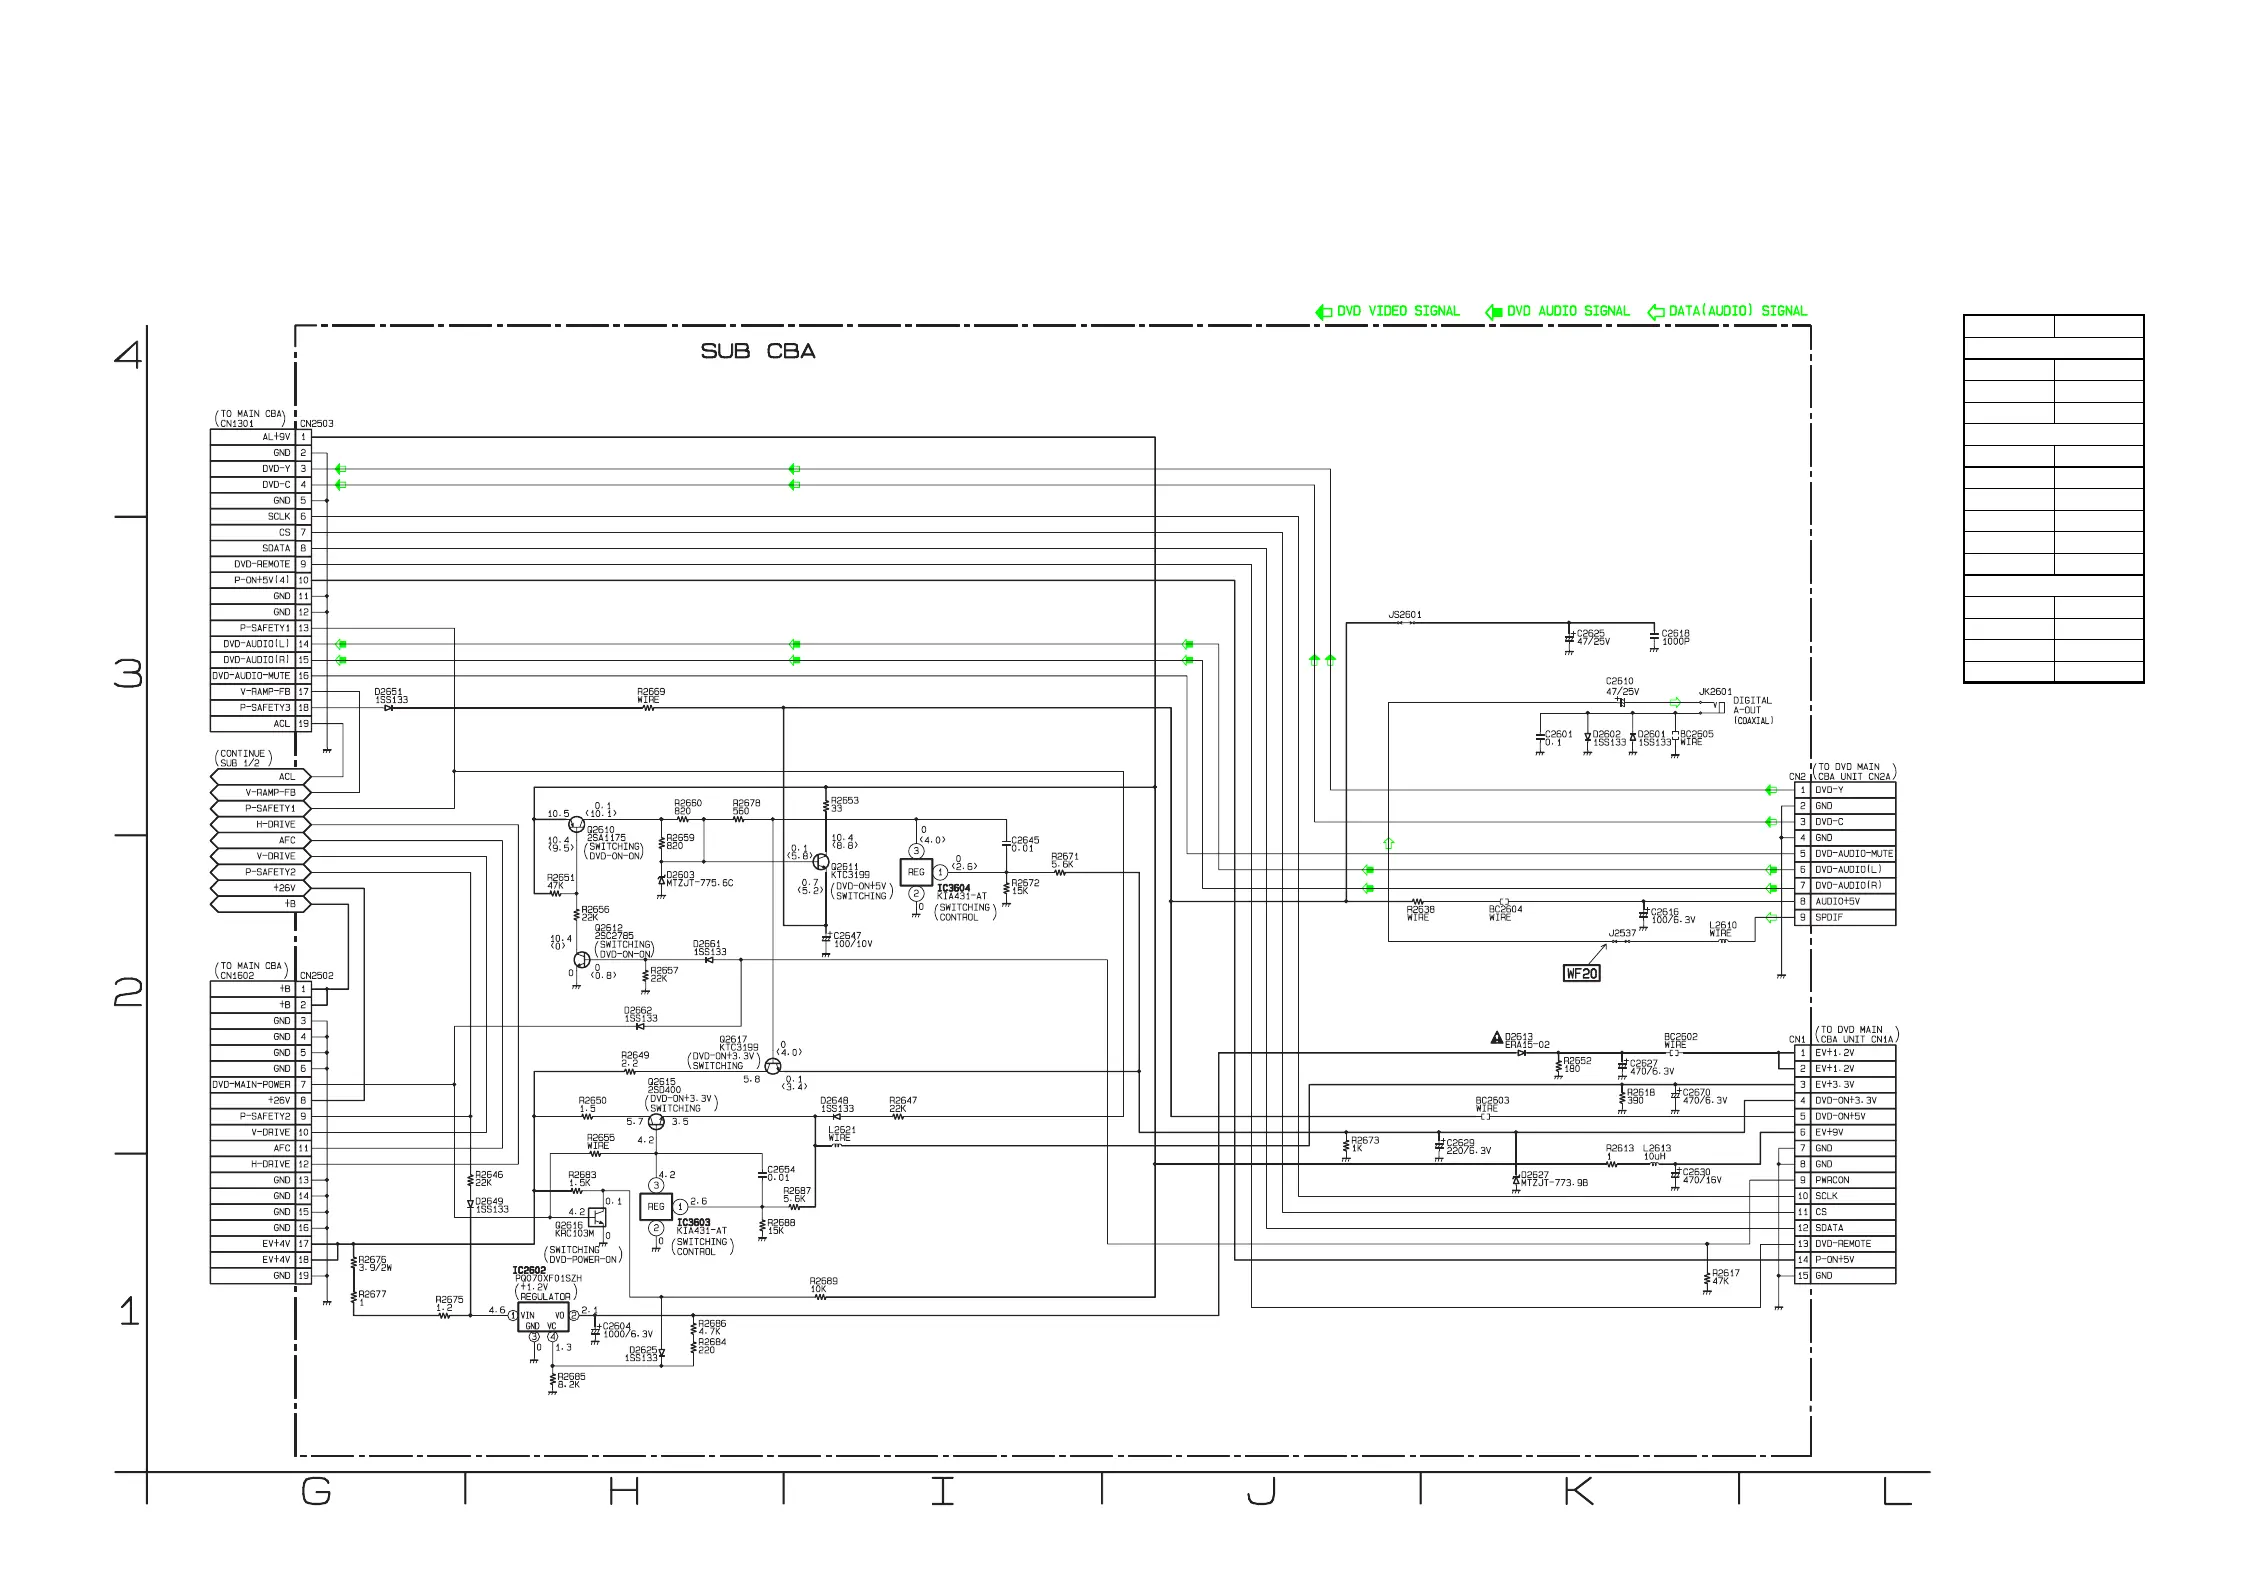
Task: Click the DATA(AUDIO) SIGNAL outlined legend arrow
Action: pos(1656,312)
